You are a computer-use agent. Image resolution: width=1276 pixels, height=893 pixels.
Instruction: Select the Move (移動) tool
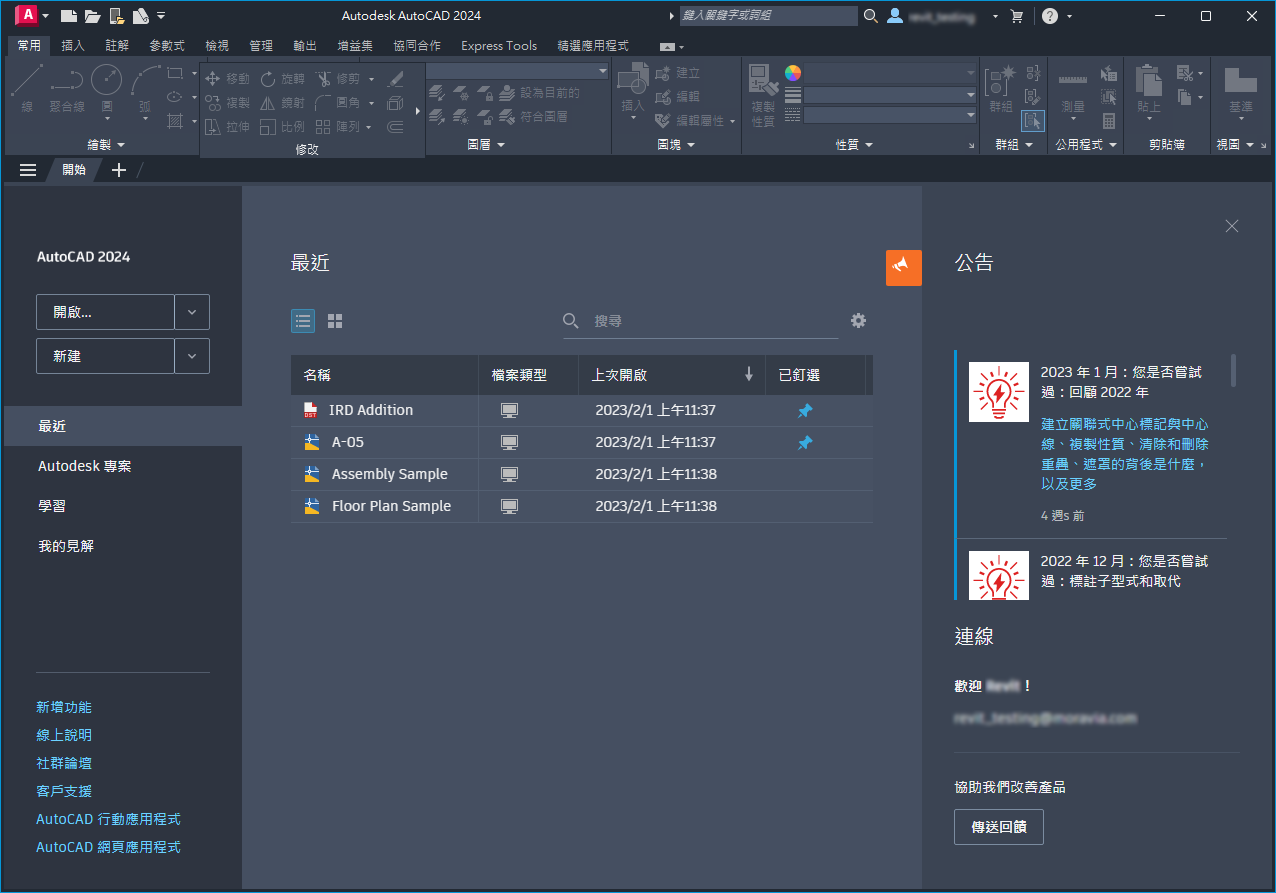227,79
